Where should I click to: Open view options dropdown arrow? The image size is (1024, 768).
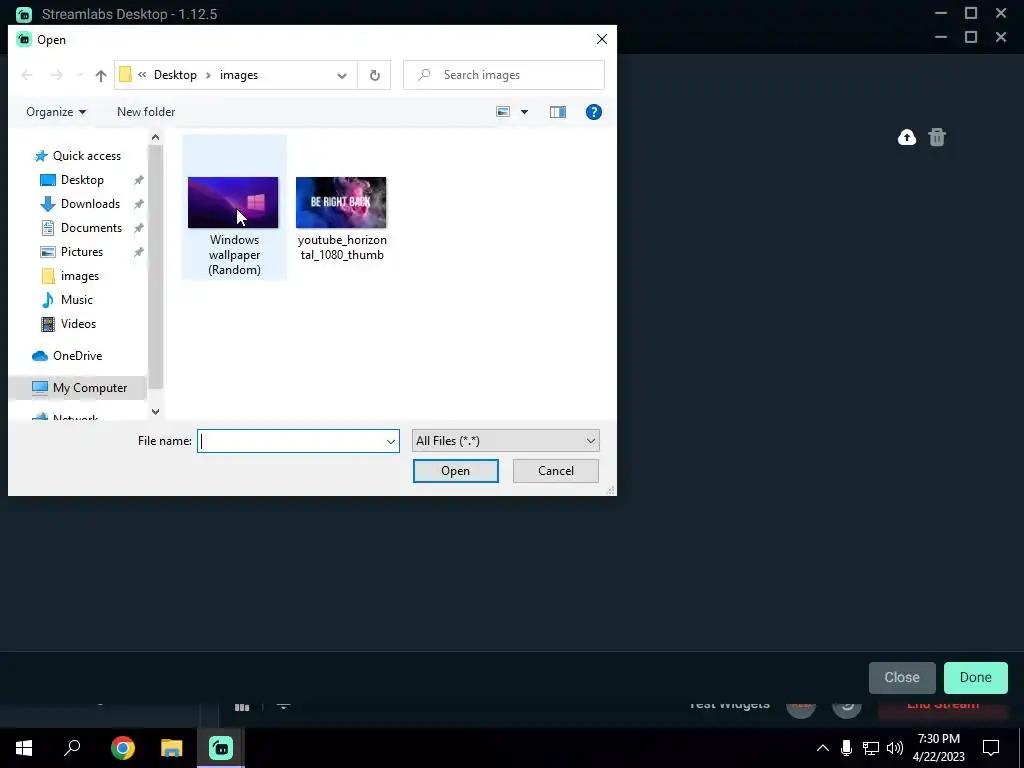[524, 112]
